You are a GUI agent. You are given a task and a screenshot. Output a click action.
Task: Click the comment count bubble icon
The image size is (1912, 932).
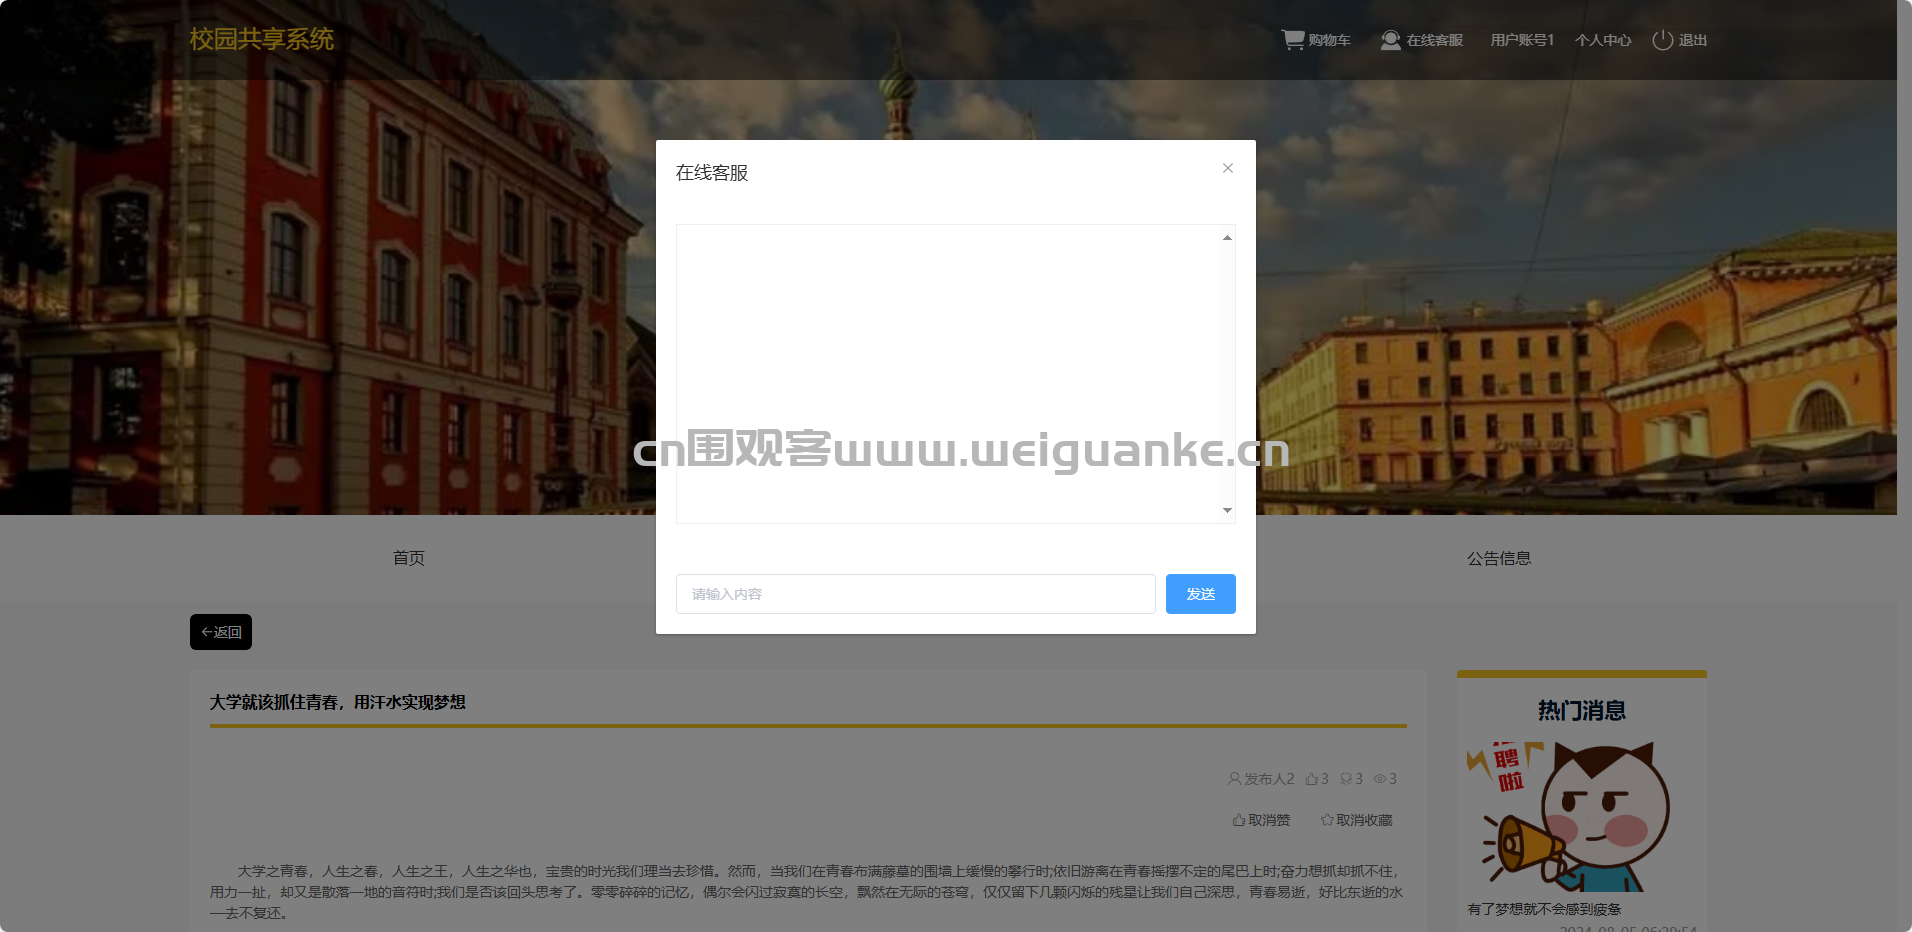(1346, 779)
